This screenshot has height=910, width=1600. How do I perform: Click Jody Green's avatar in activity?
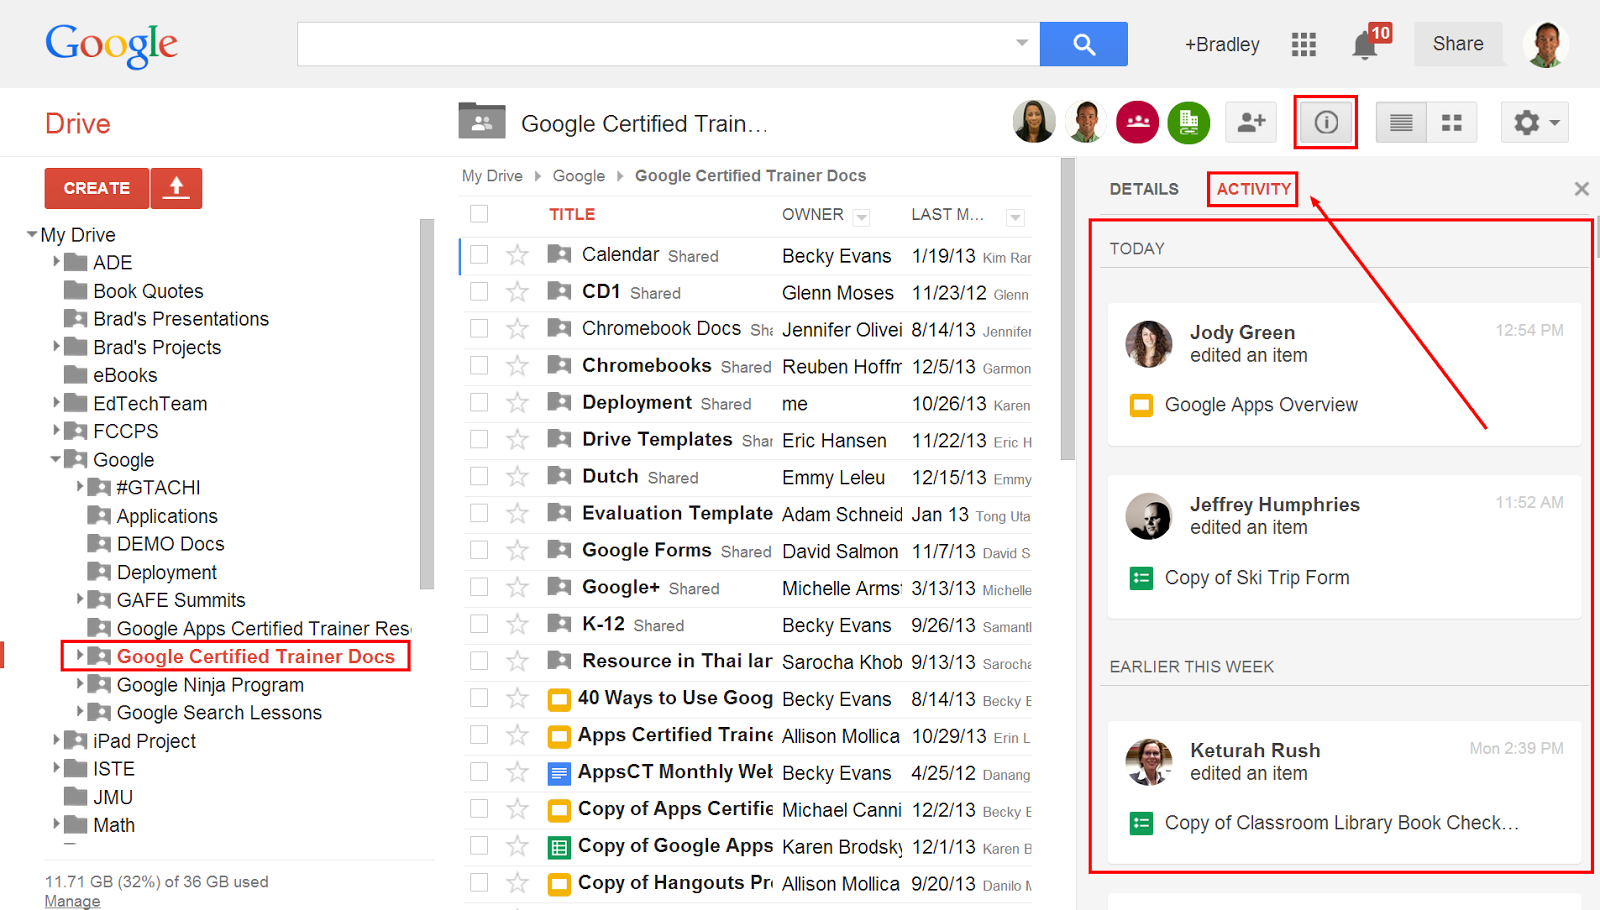pyautogui.click(x=1149, y=344)
